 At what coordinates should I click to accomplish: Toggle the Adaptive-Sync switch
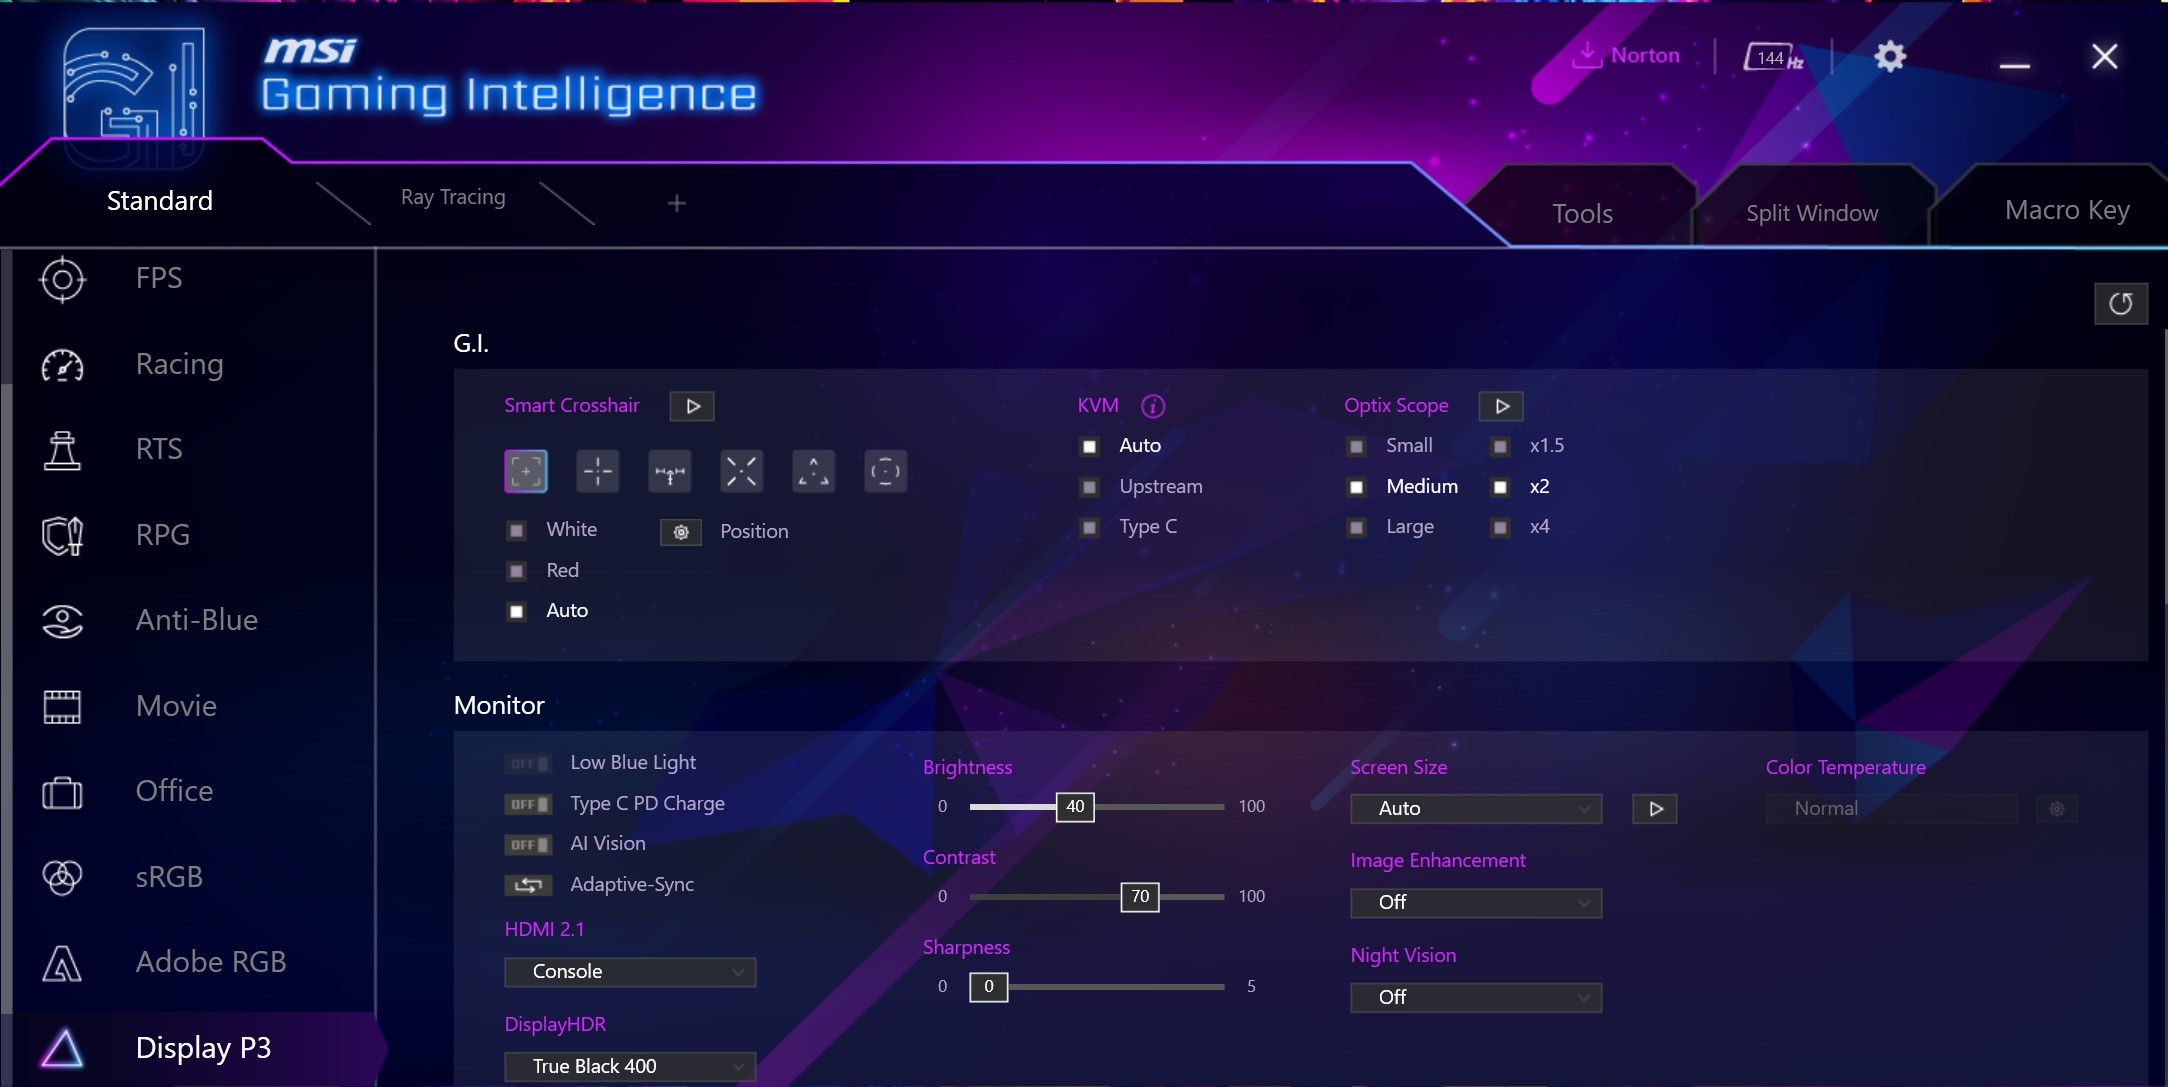click(528, 885)
